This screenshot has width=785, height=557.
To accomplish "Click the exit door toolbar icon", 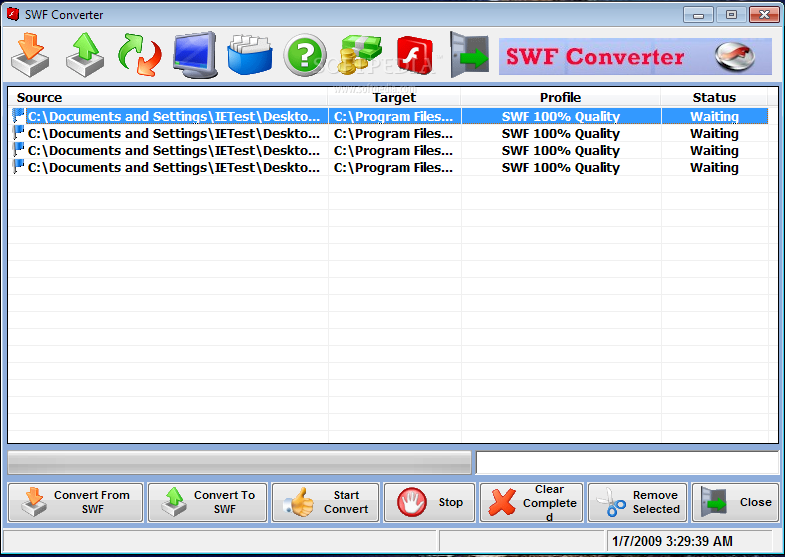I will tap(469, 55).
